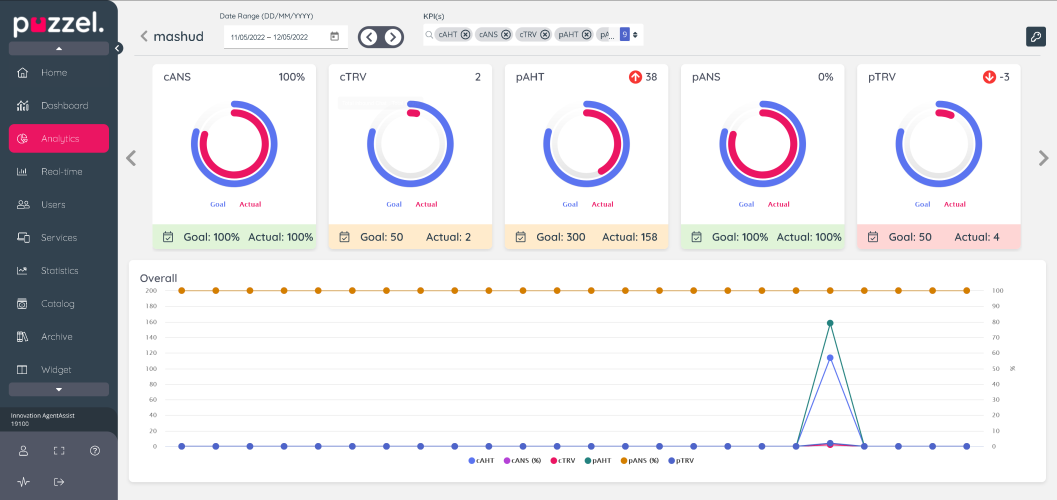The image size is (1057, 500).
Task: Click the logout icon in sidebar
Action: click(59, 482)
